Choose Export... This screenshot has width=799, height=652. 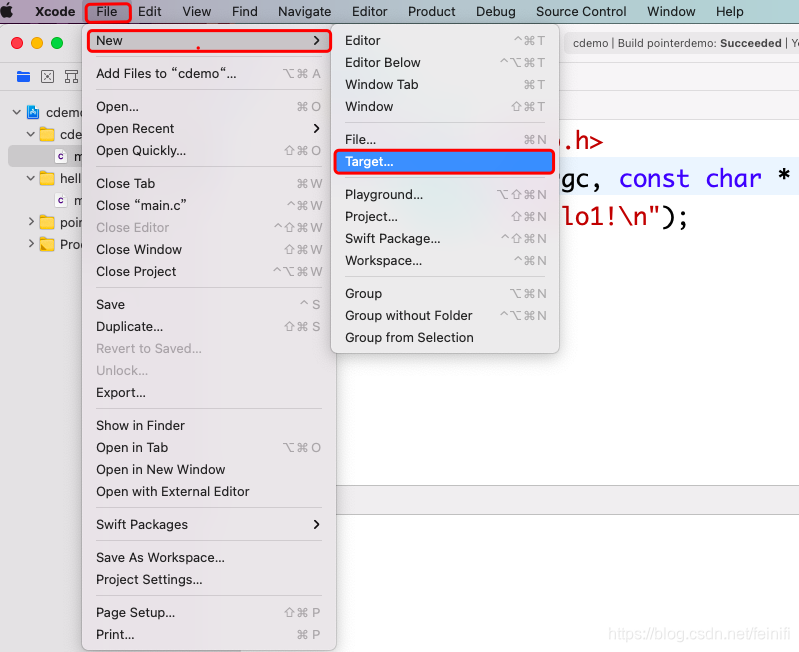click(x=209, y=393)
